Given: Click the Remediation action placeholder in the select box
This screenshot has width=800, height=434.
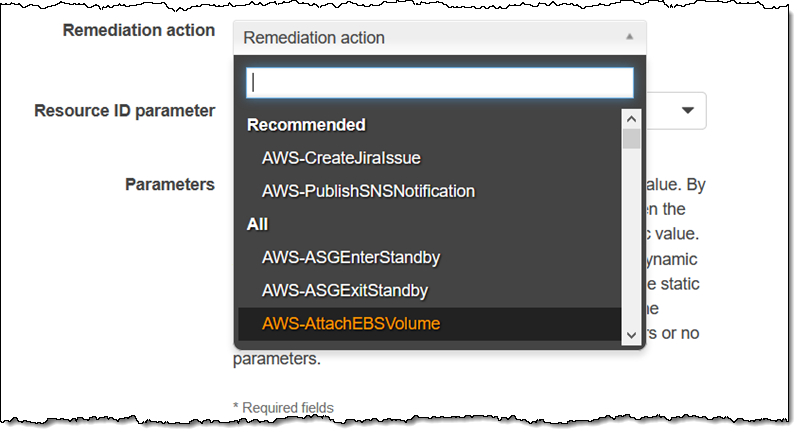Looking at the screenshot, I should click(x=314, y=38).
